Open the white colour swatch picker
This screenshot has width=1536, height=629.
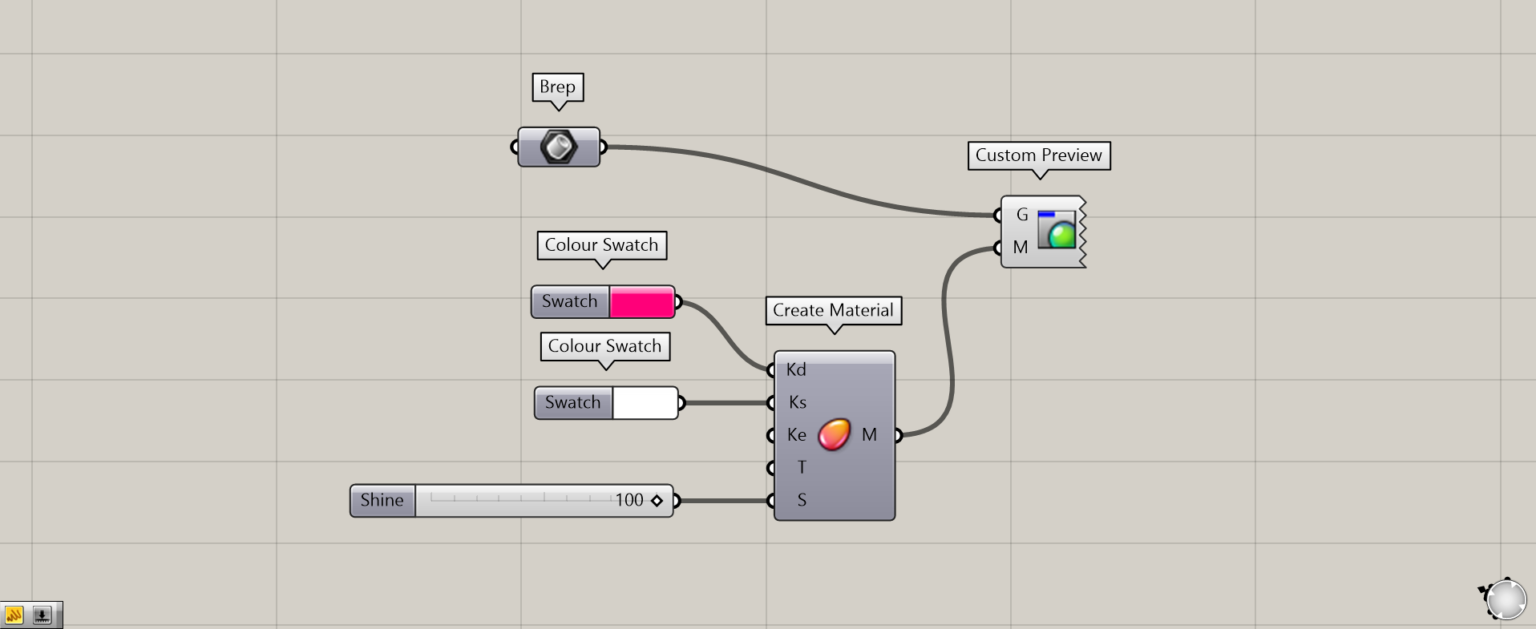pyautogui.click(x=644, y=403)
